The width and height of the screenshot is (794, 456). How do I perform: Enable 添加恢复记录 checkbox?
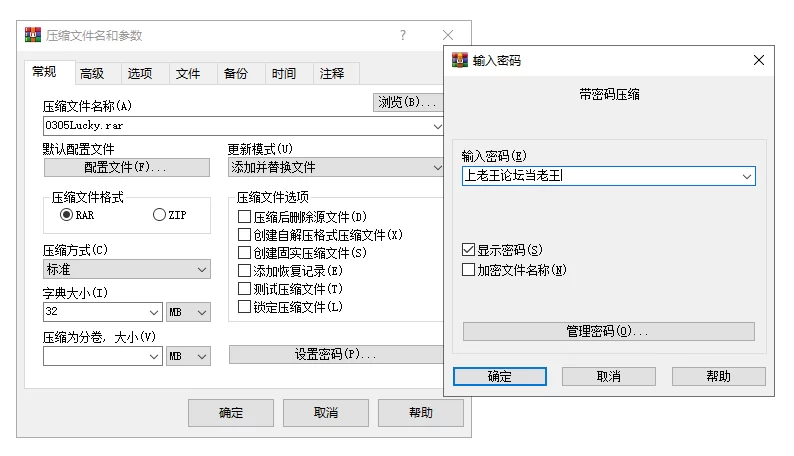pyautogui.click(x=244, y=270)
